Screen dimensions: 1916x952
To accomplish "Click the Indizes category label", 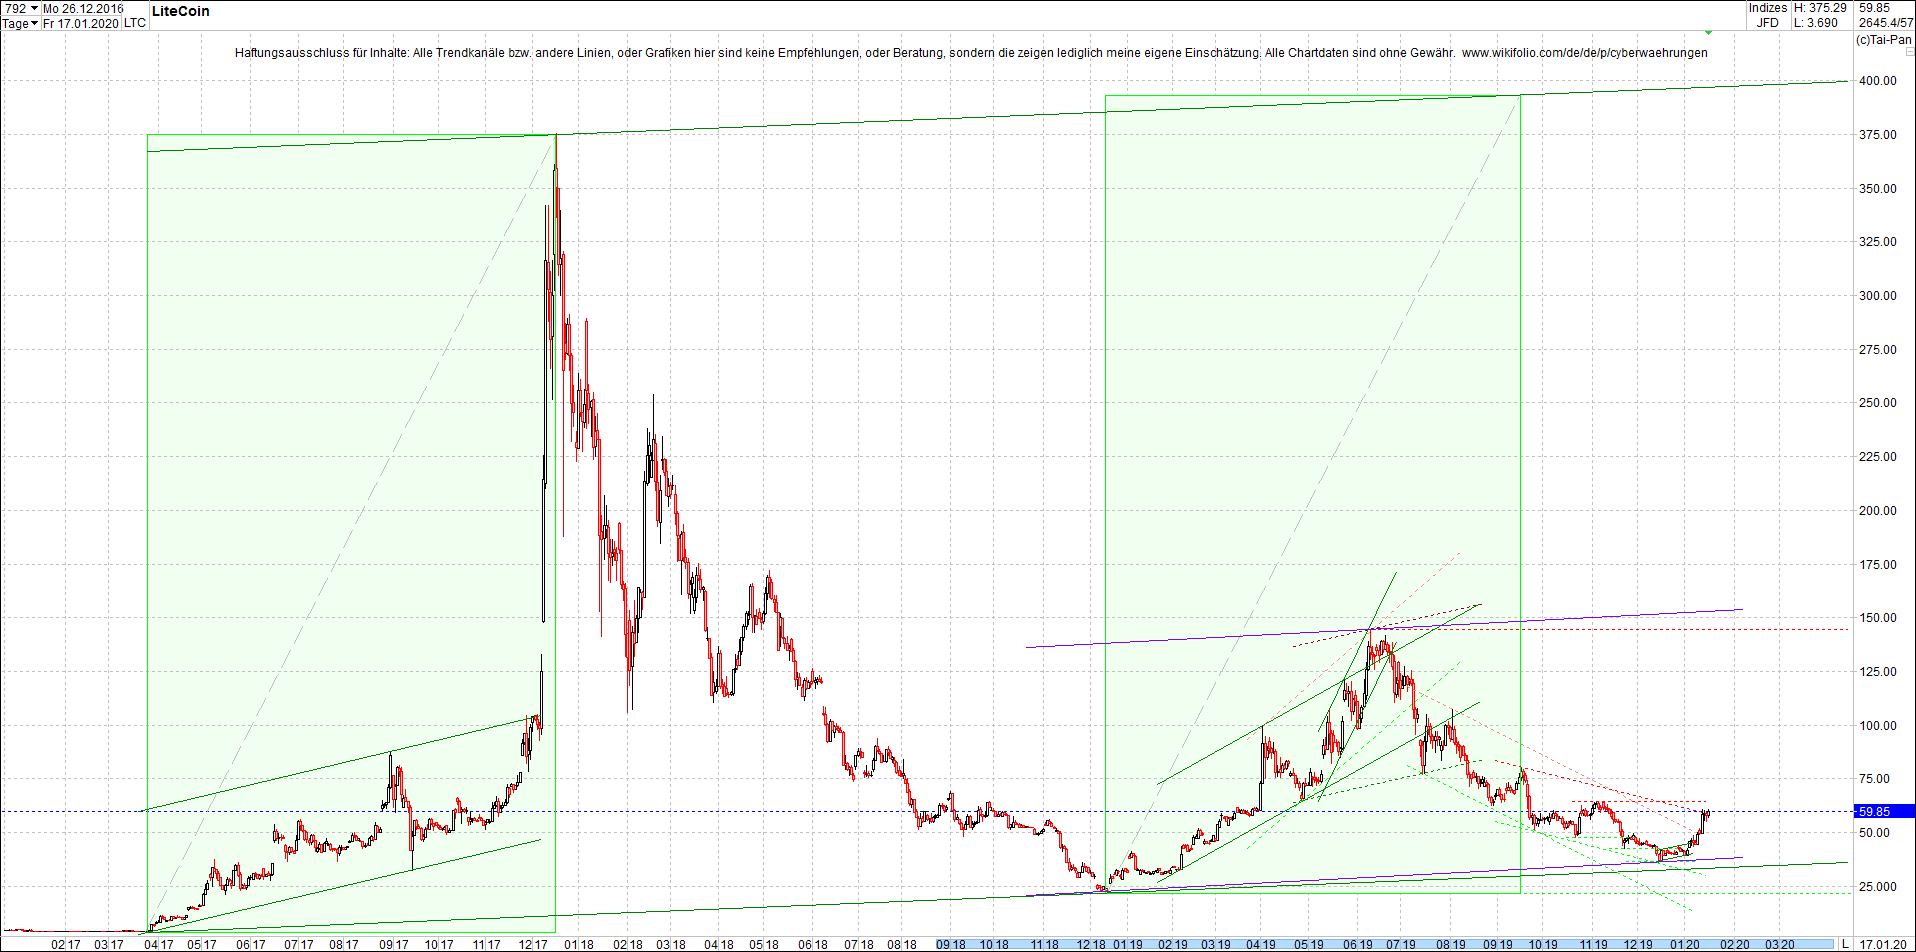I will point(1768,8).
